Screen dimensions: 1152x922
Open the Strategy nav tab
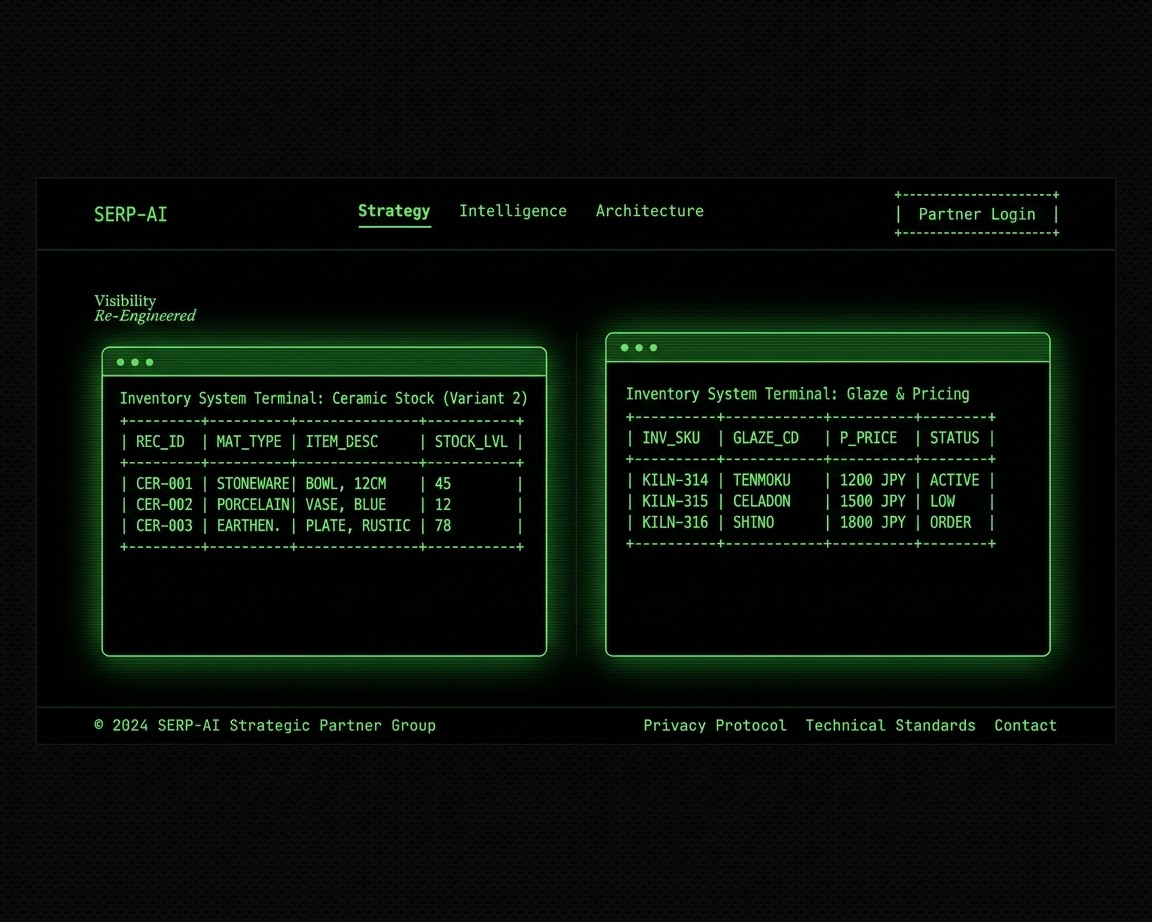pyautogui.click(x=394, y=211)
